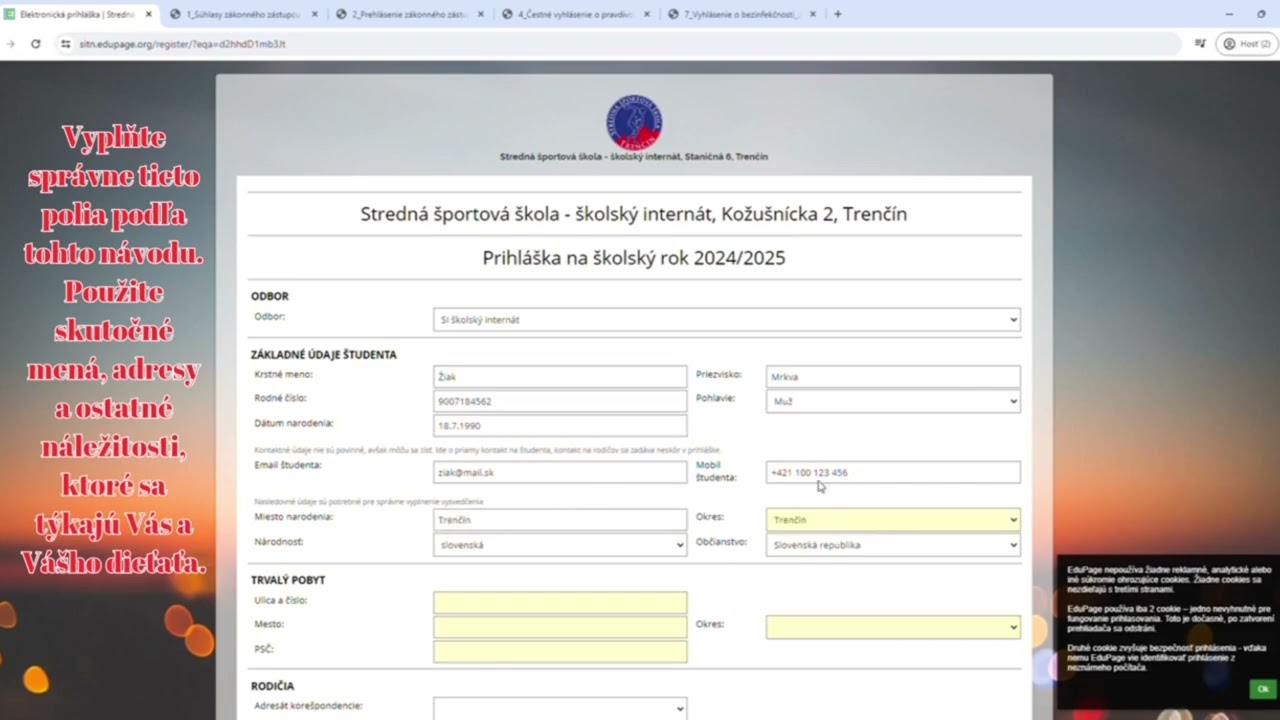Click the school logo emblem
This screenshot has height=720, width=1280.
tap(634, 122)
